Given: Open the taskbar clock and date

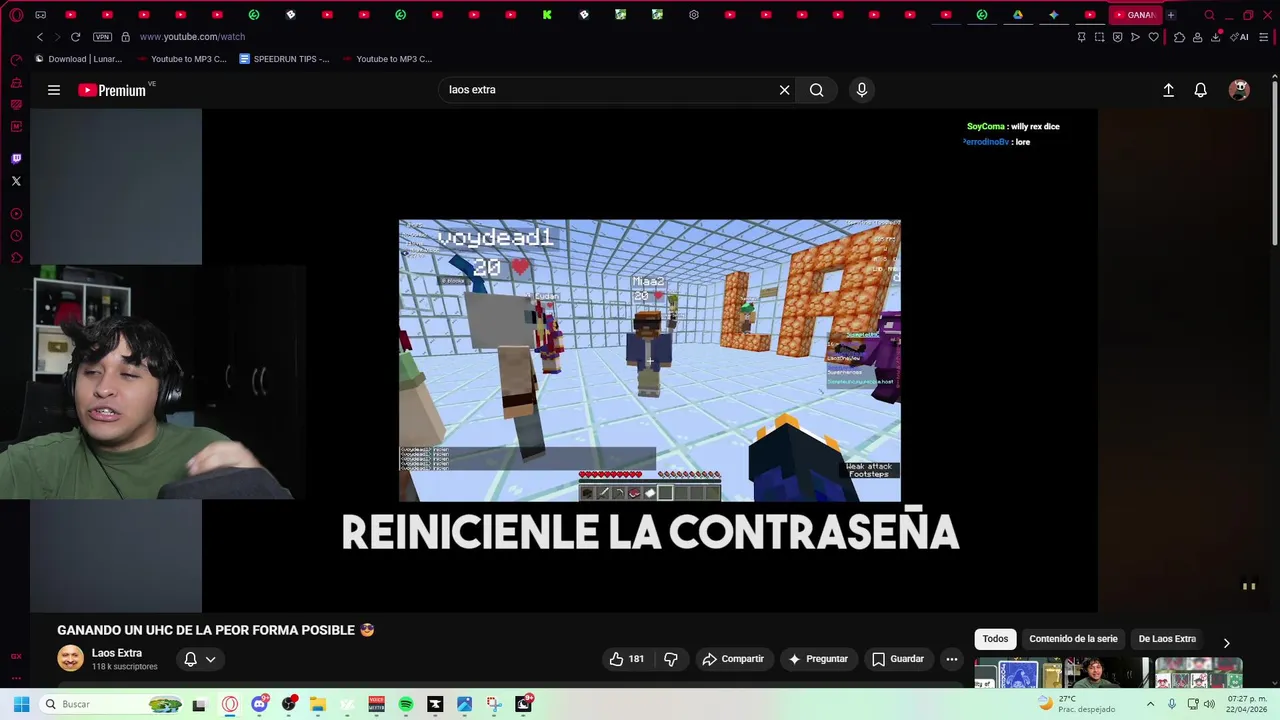Looking at the screenshot, I should [x=1248, y=704].
